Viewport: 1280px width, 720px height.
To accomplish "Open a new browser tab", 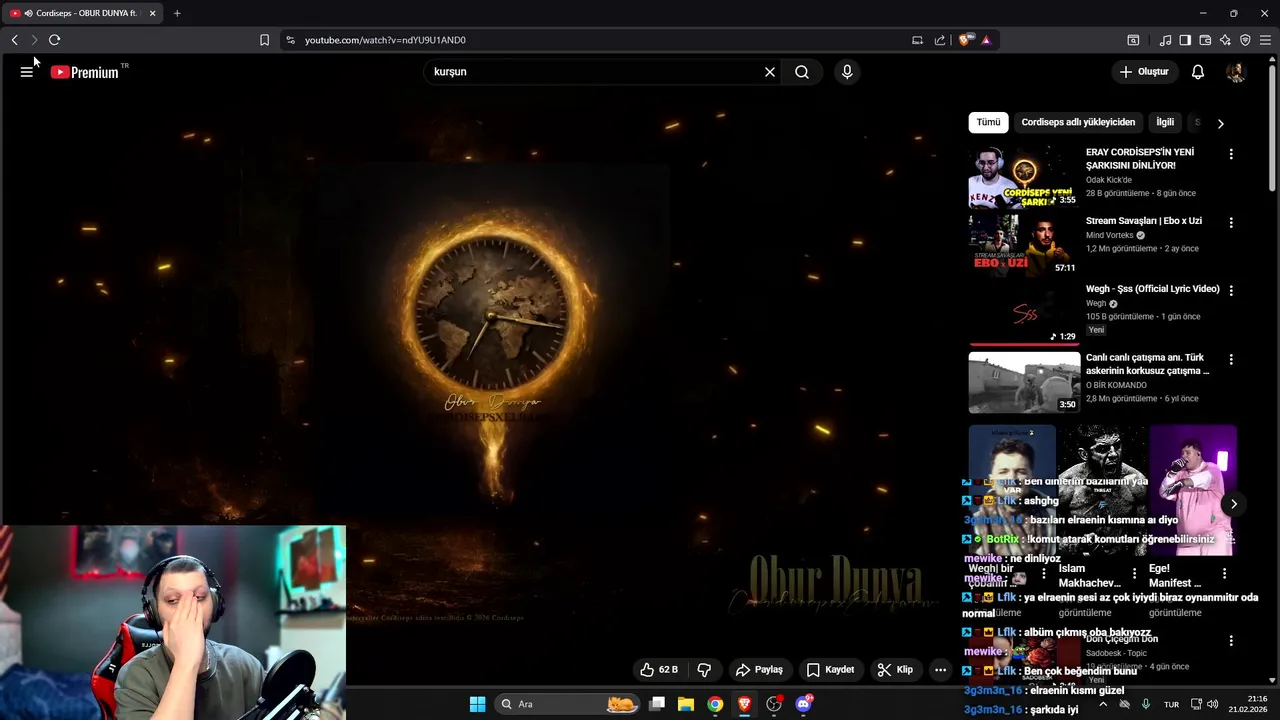I will [177, 13].
